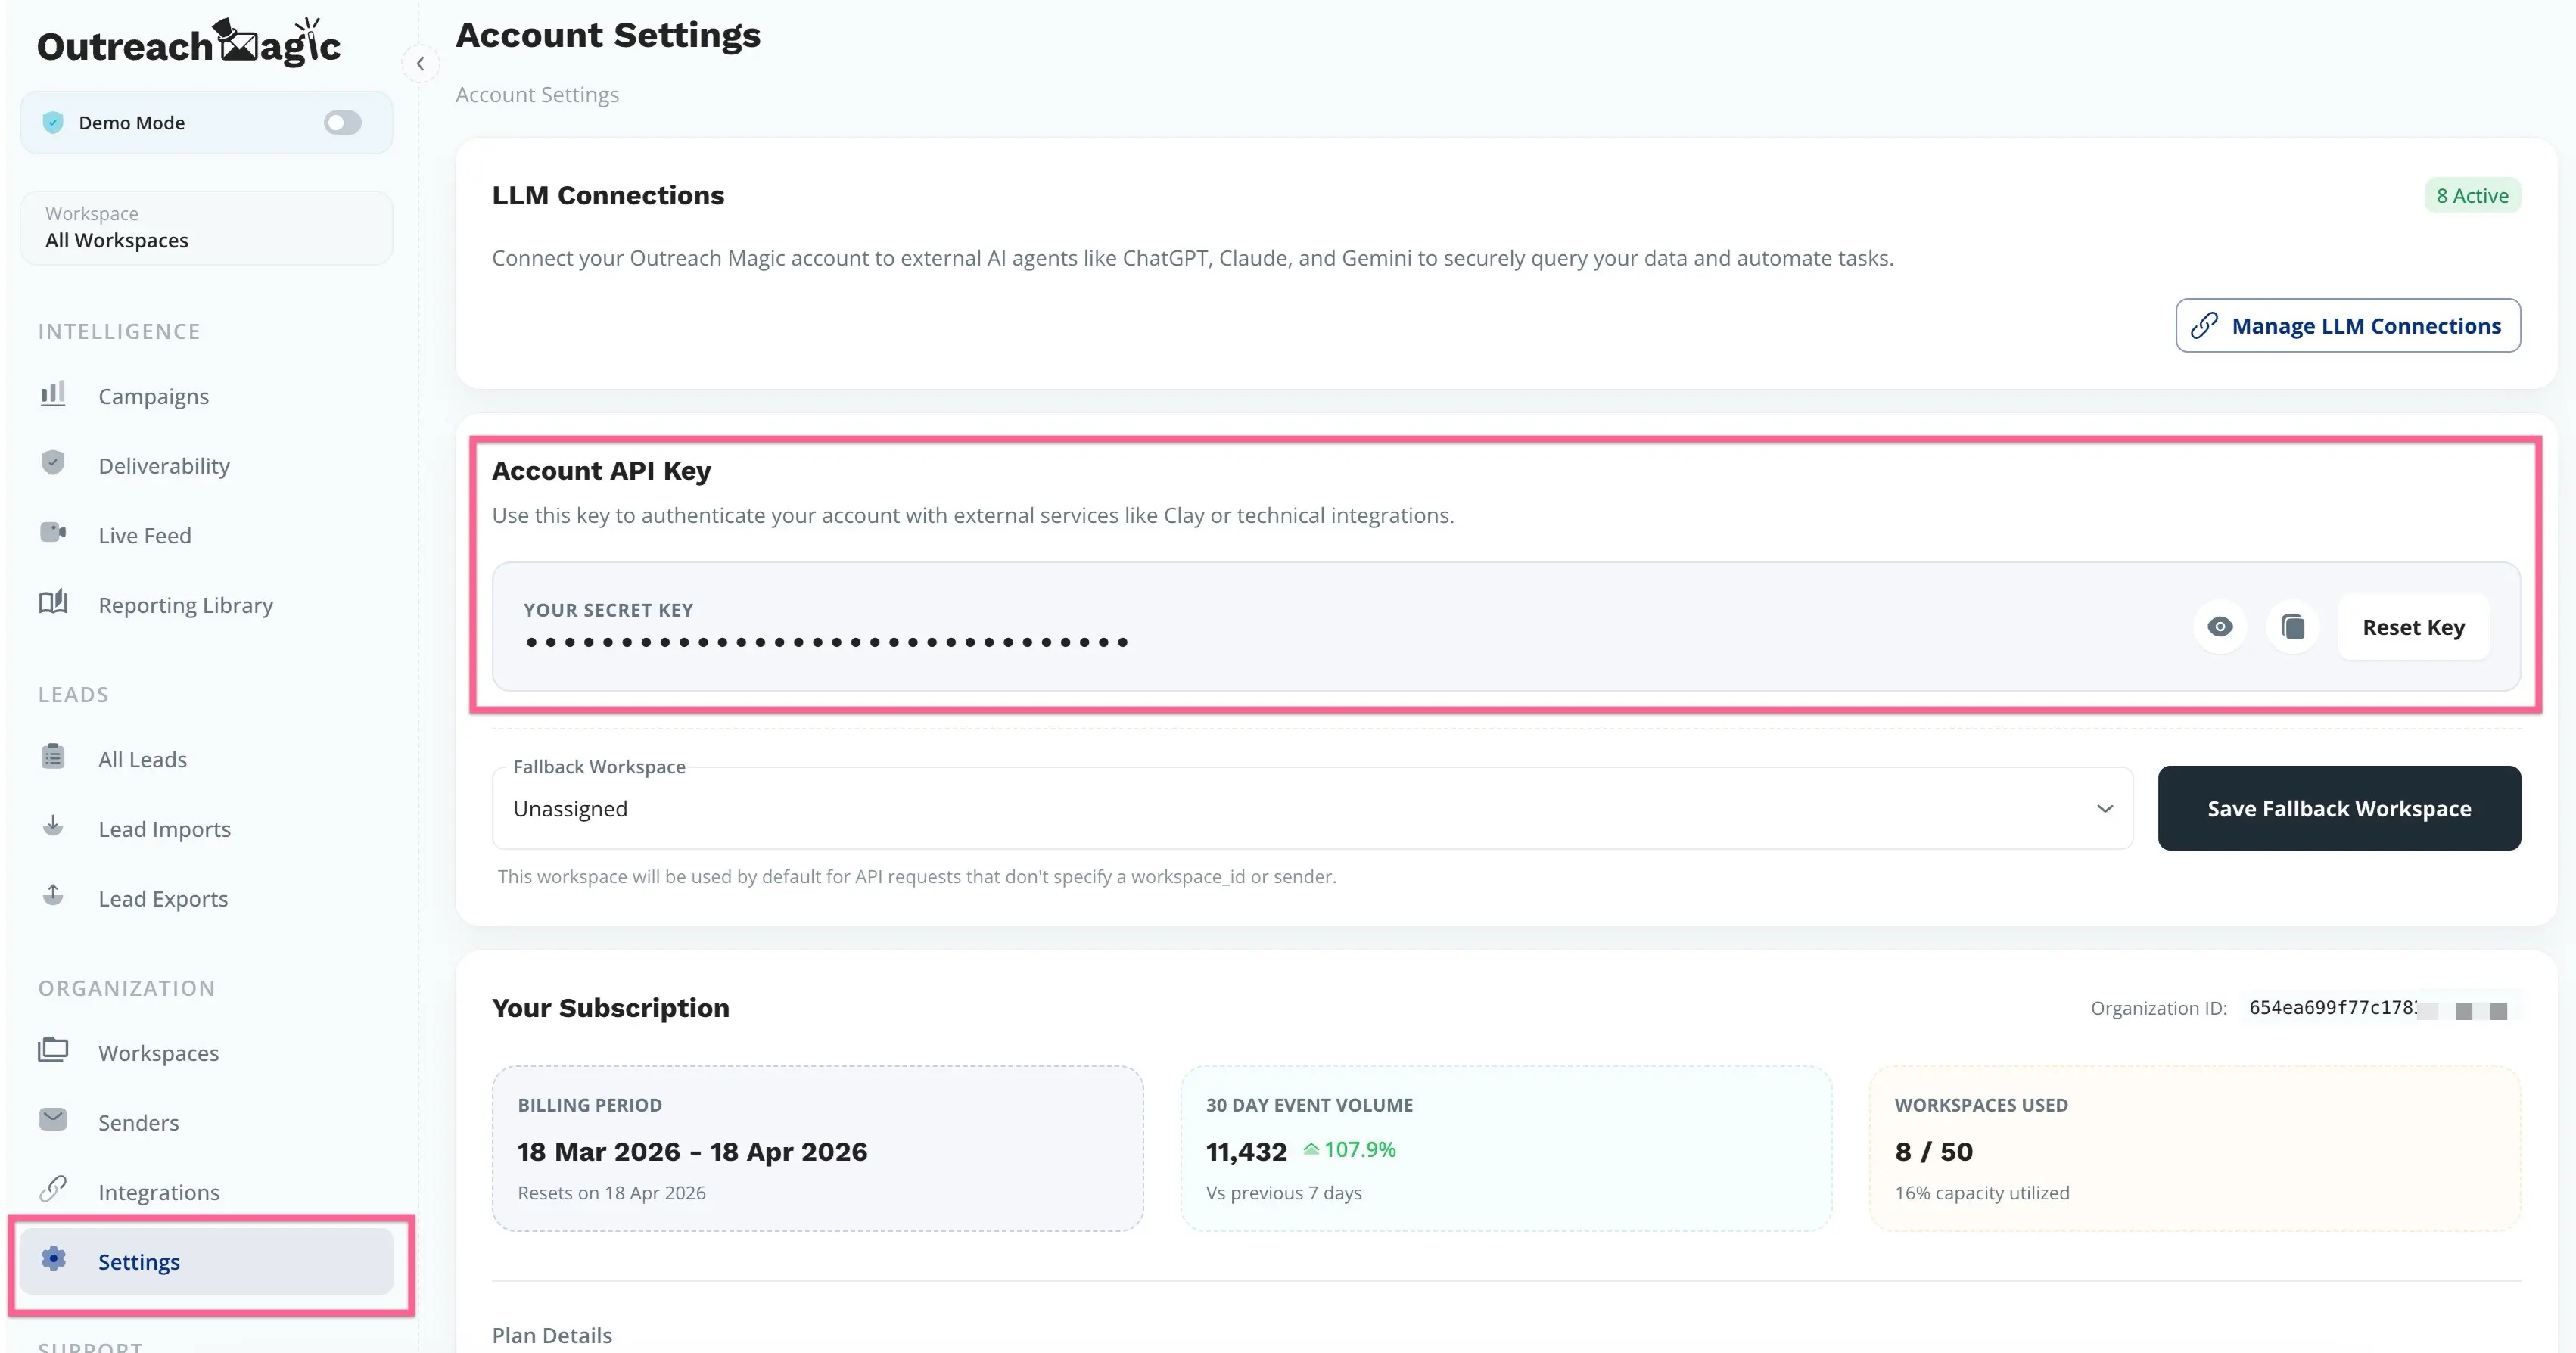Click the Senders envelope icon
This screenshot has height=1353, width=2576.
[53, 1120]
